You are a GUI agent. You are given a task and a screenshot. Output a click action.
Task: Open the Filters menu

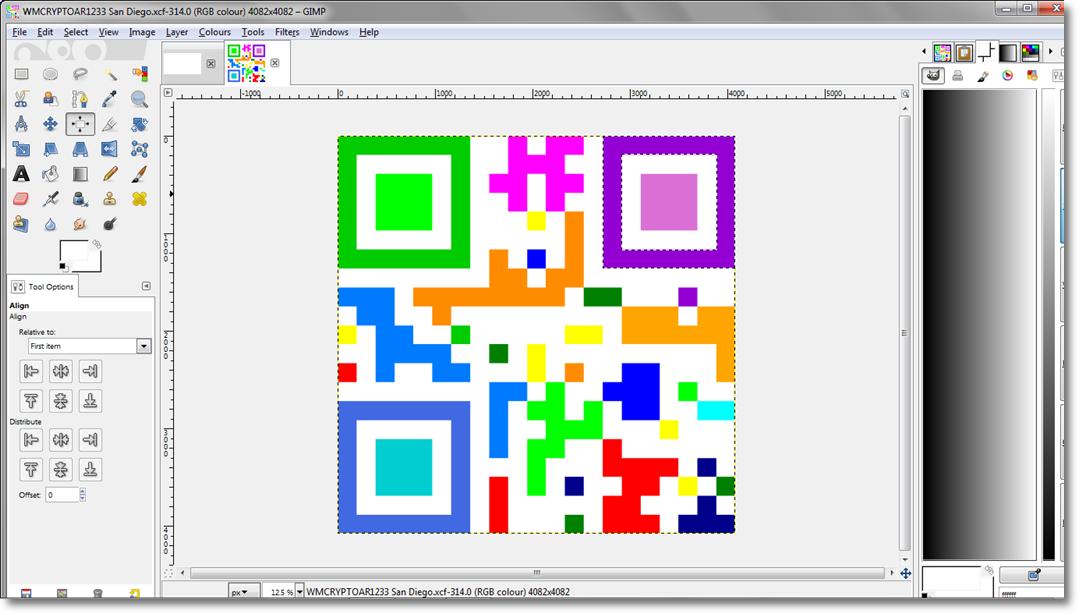pyautogui.click(x=287, y=32)
